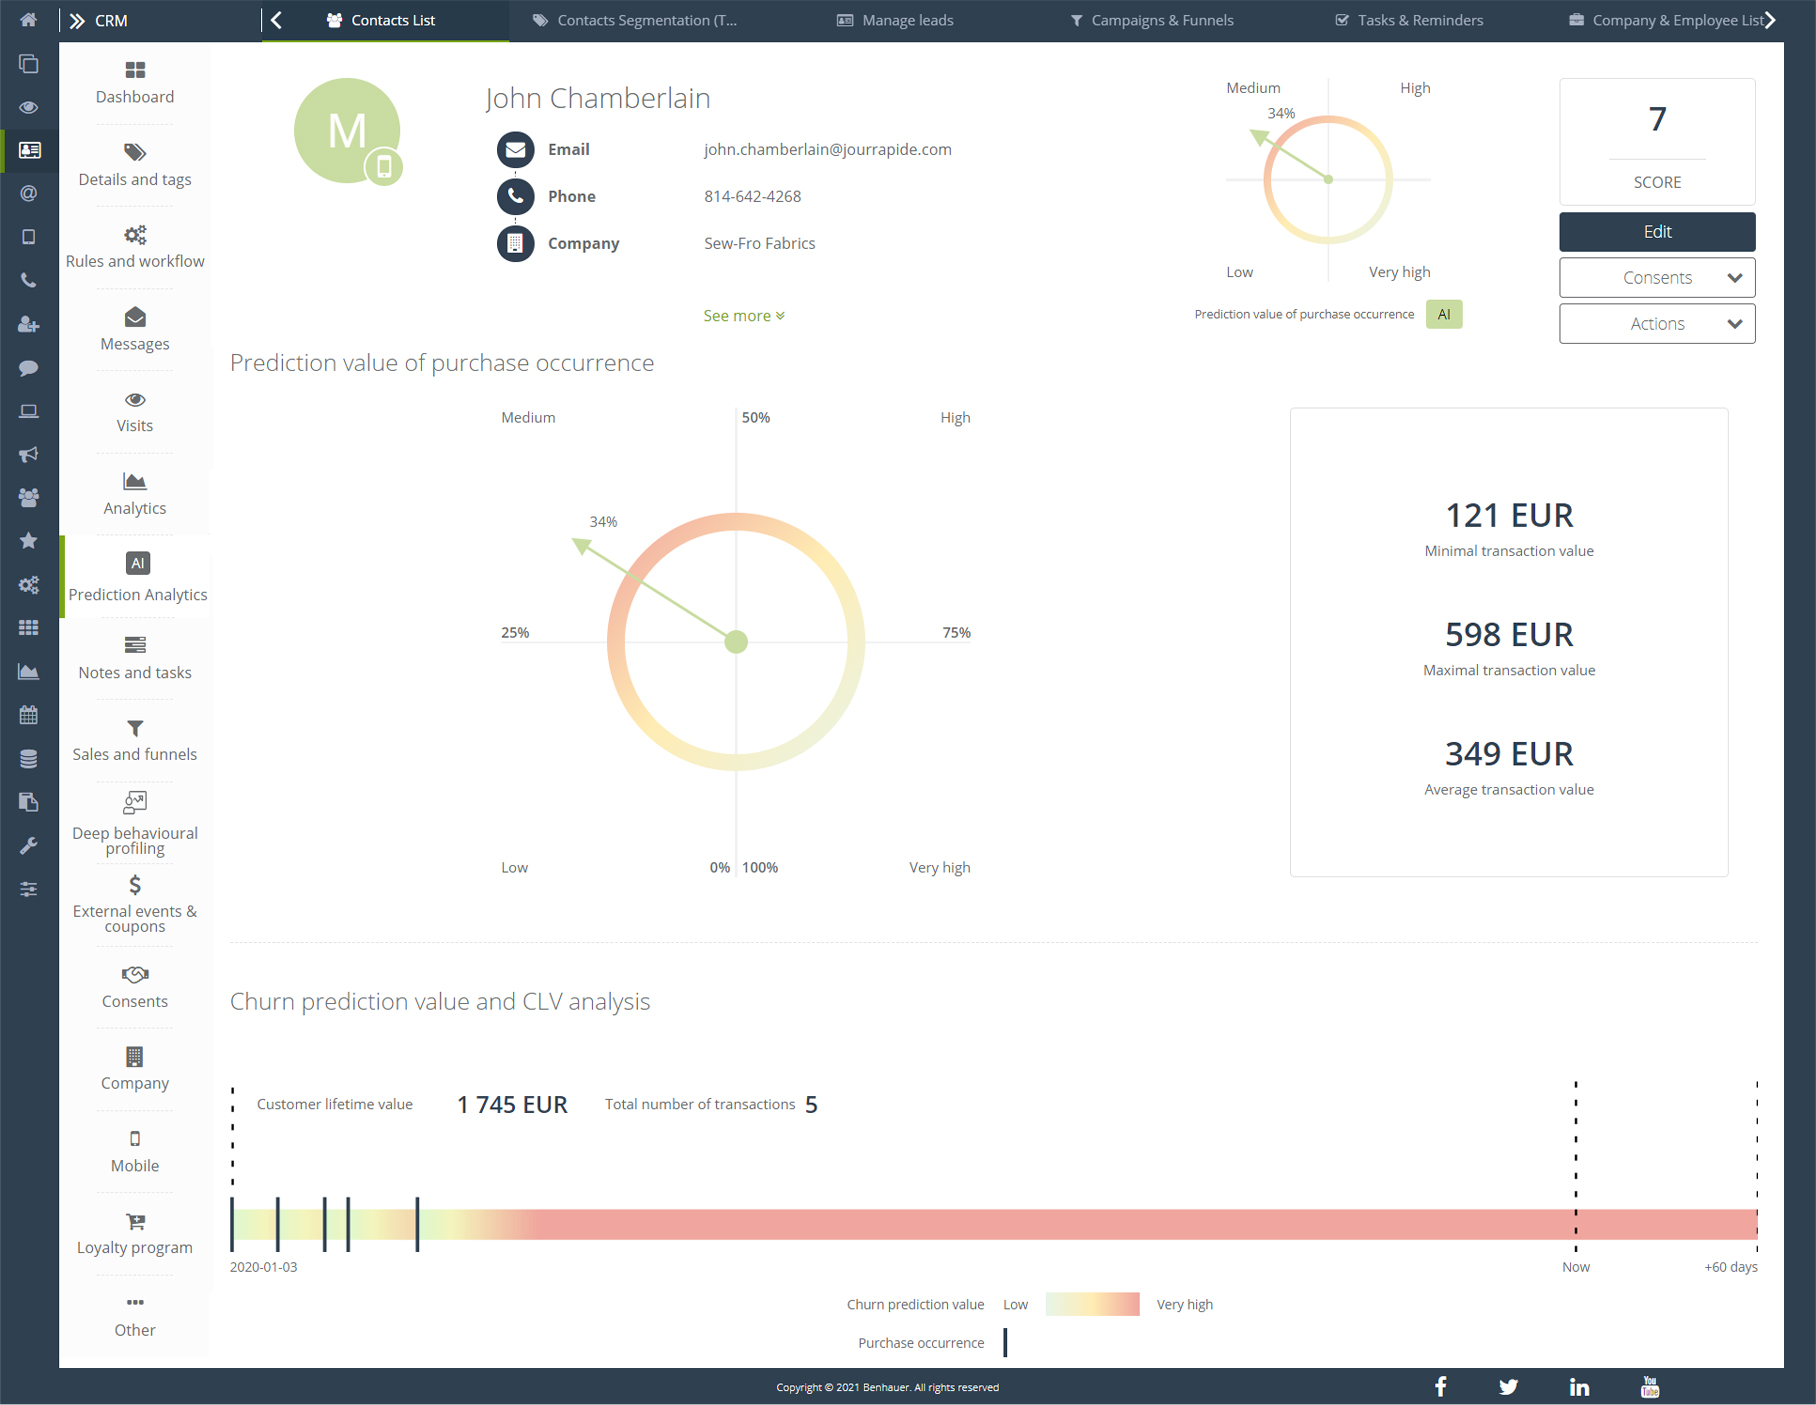Open Analytics in contact sidebar

point(135,494)
